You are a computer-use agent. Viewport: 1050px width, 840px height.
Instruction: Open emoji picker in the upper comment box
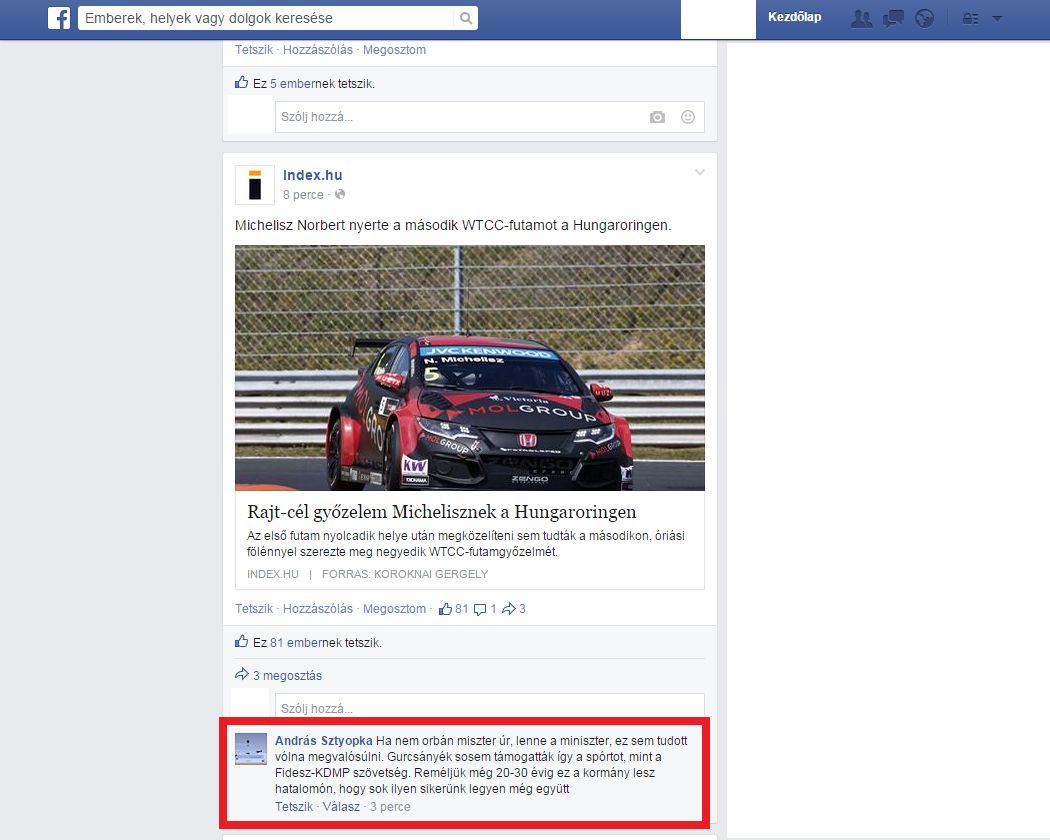point(688,117)
